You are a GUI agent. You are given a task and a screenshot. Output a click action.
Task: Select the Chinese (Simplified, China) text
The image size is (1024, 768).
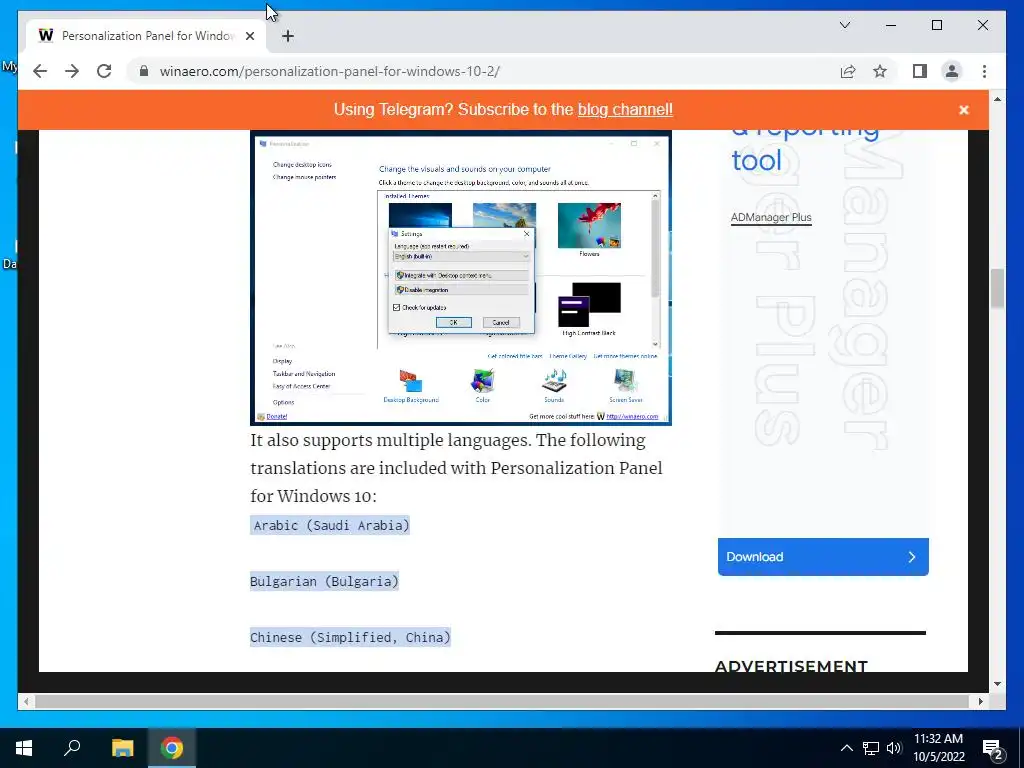(350, 637)
